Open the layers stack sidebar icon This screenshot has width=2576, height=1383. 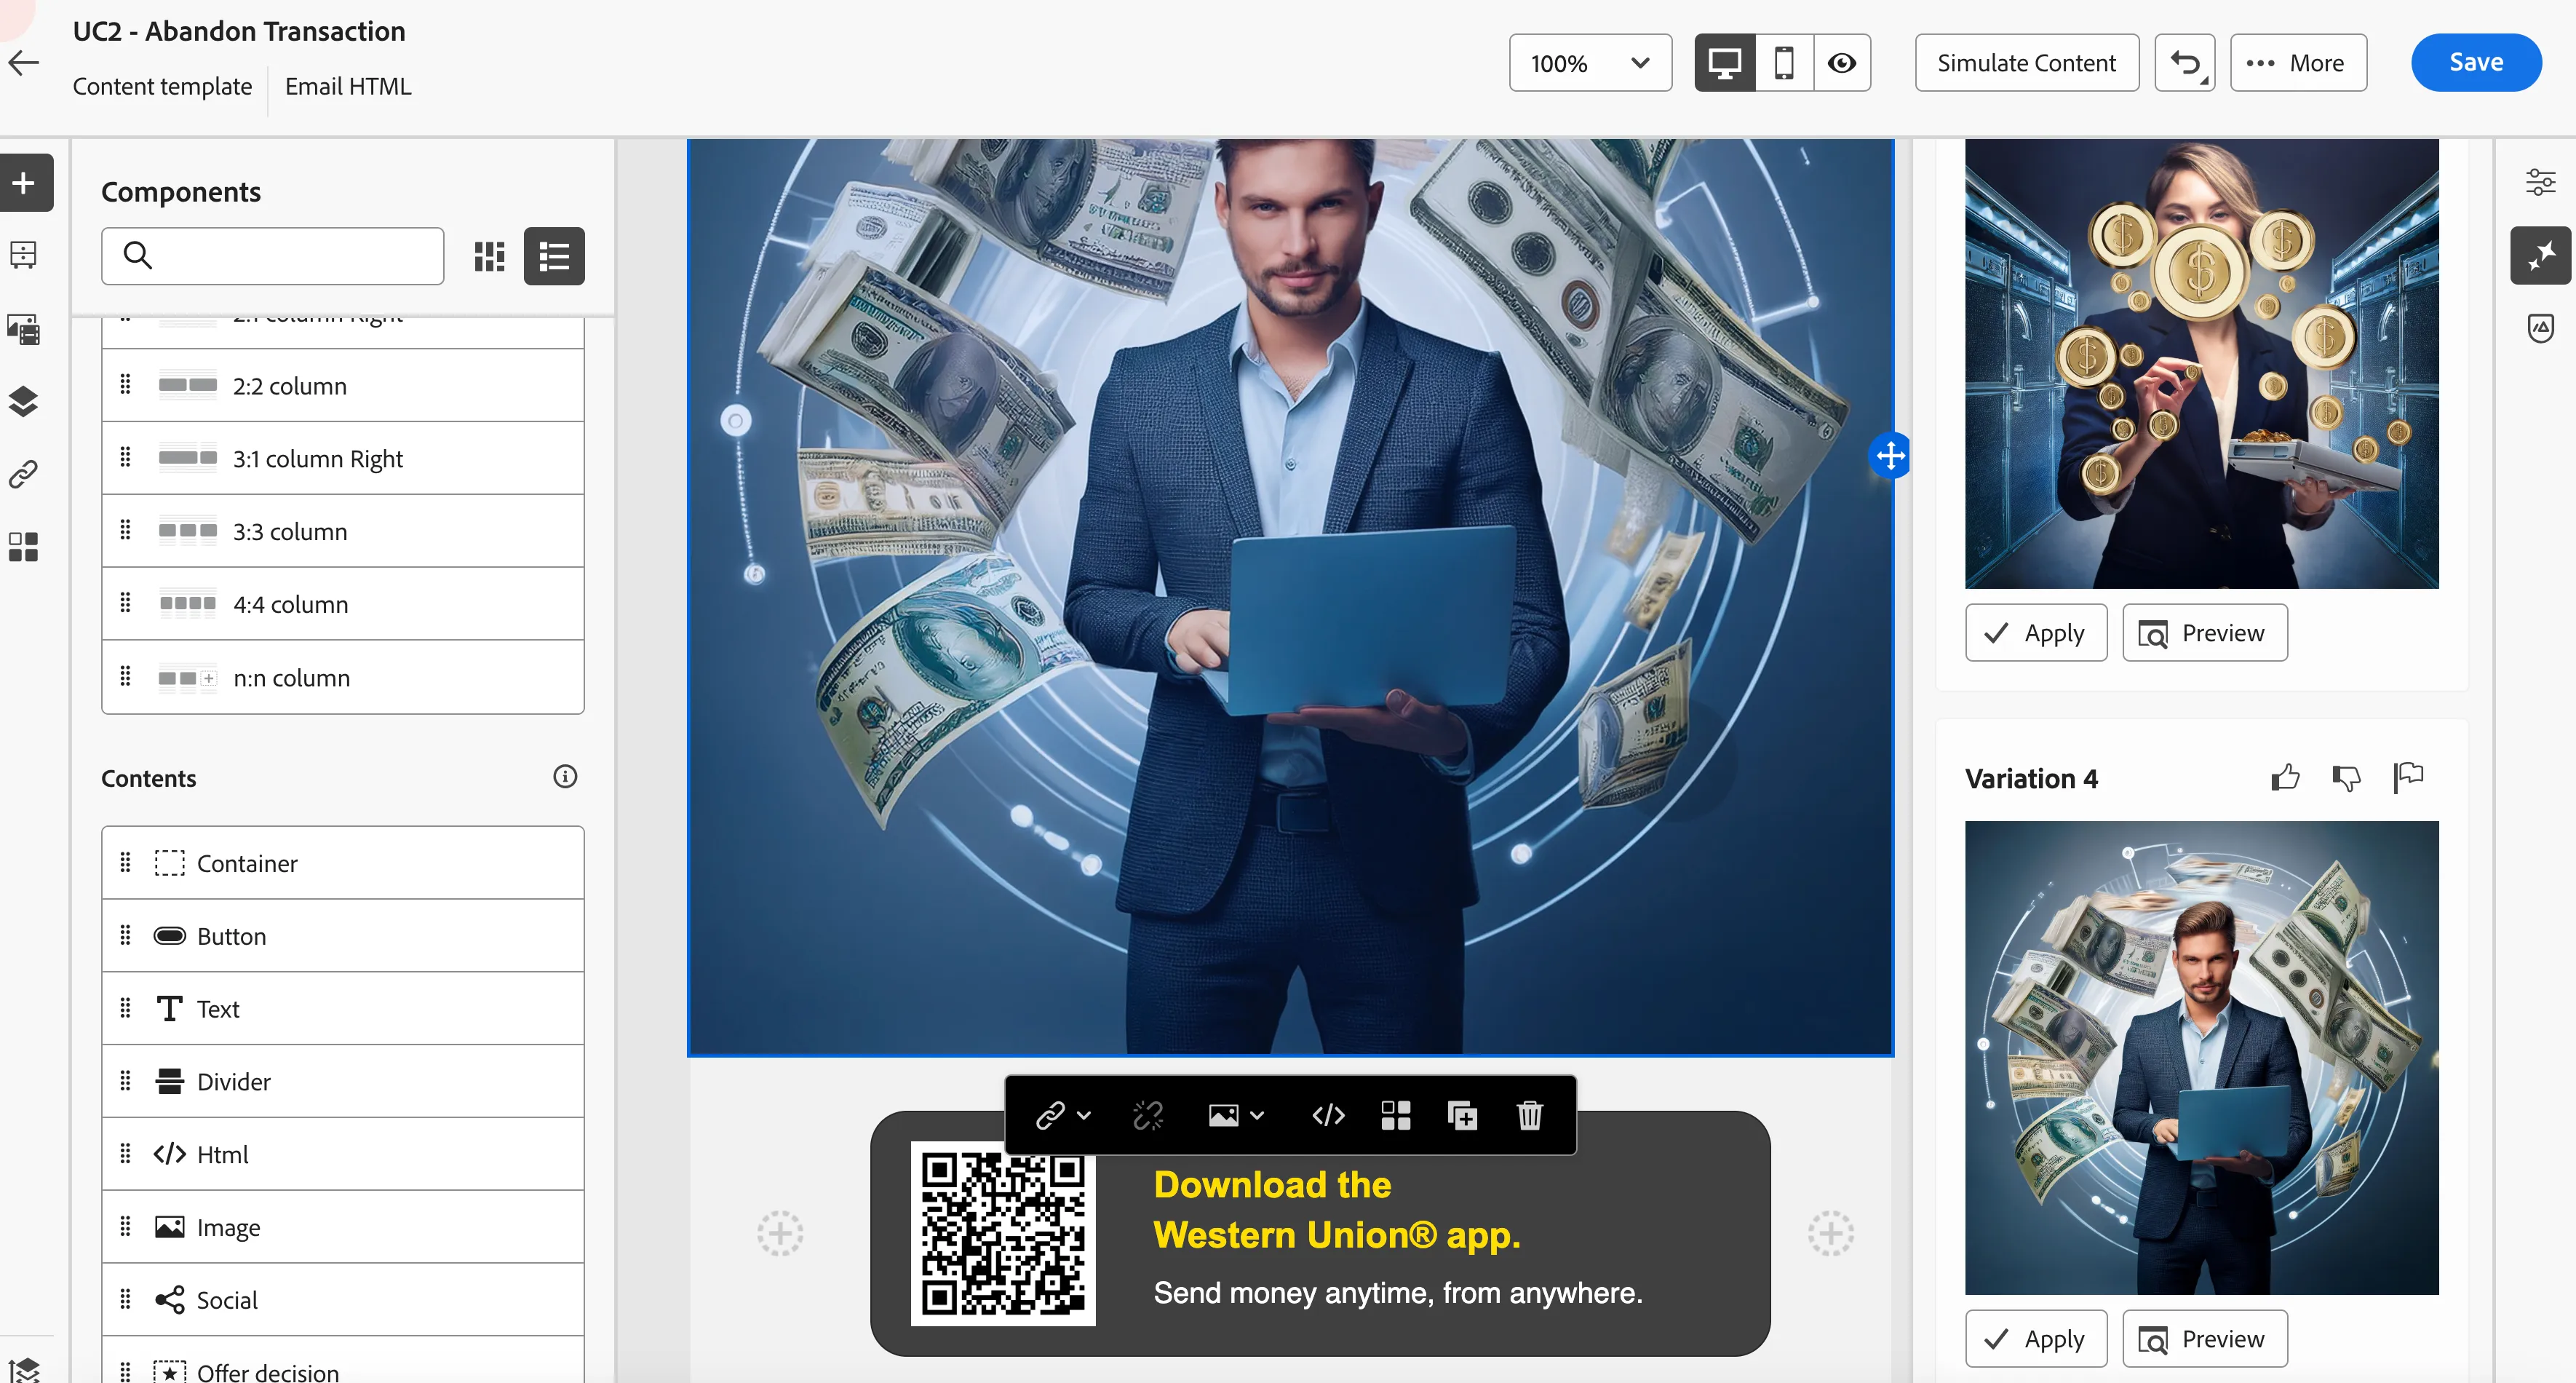pos(23,401)
